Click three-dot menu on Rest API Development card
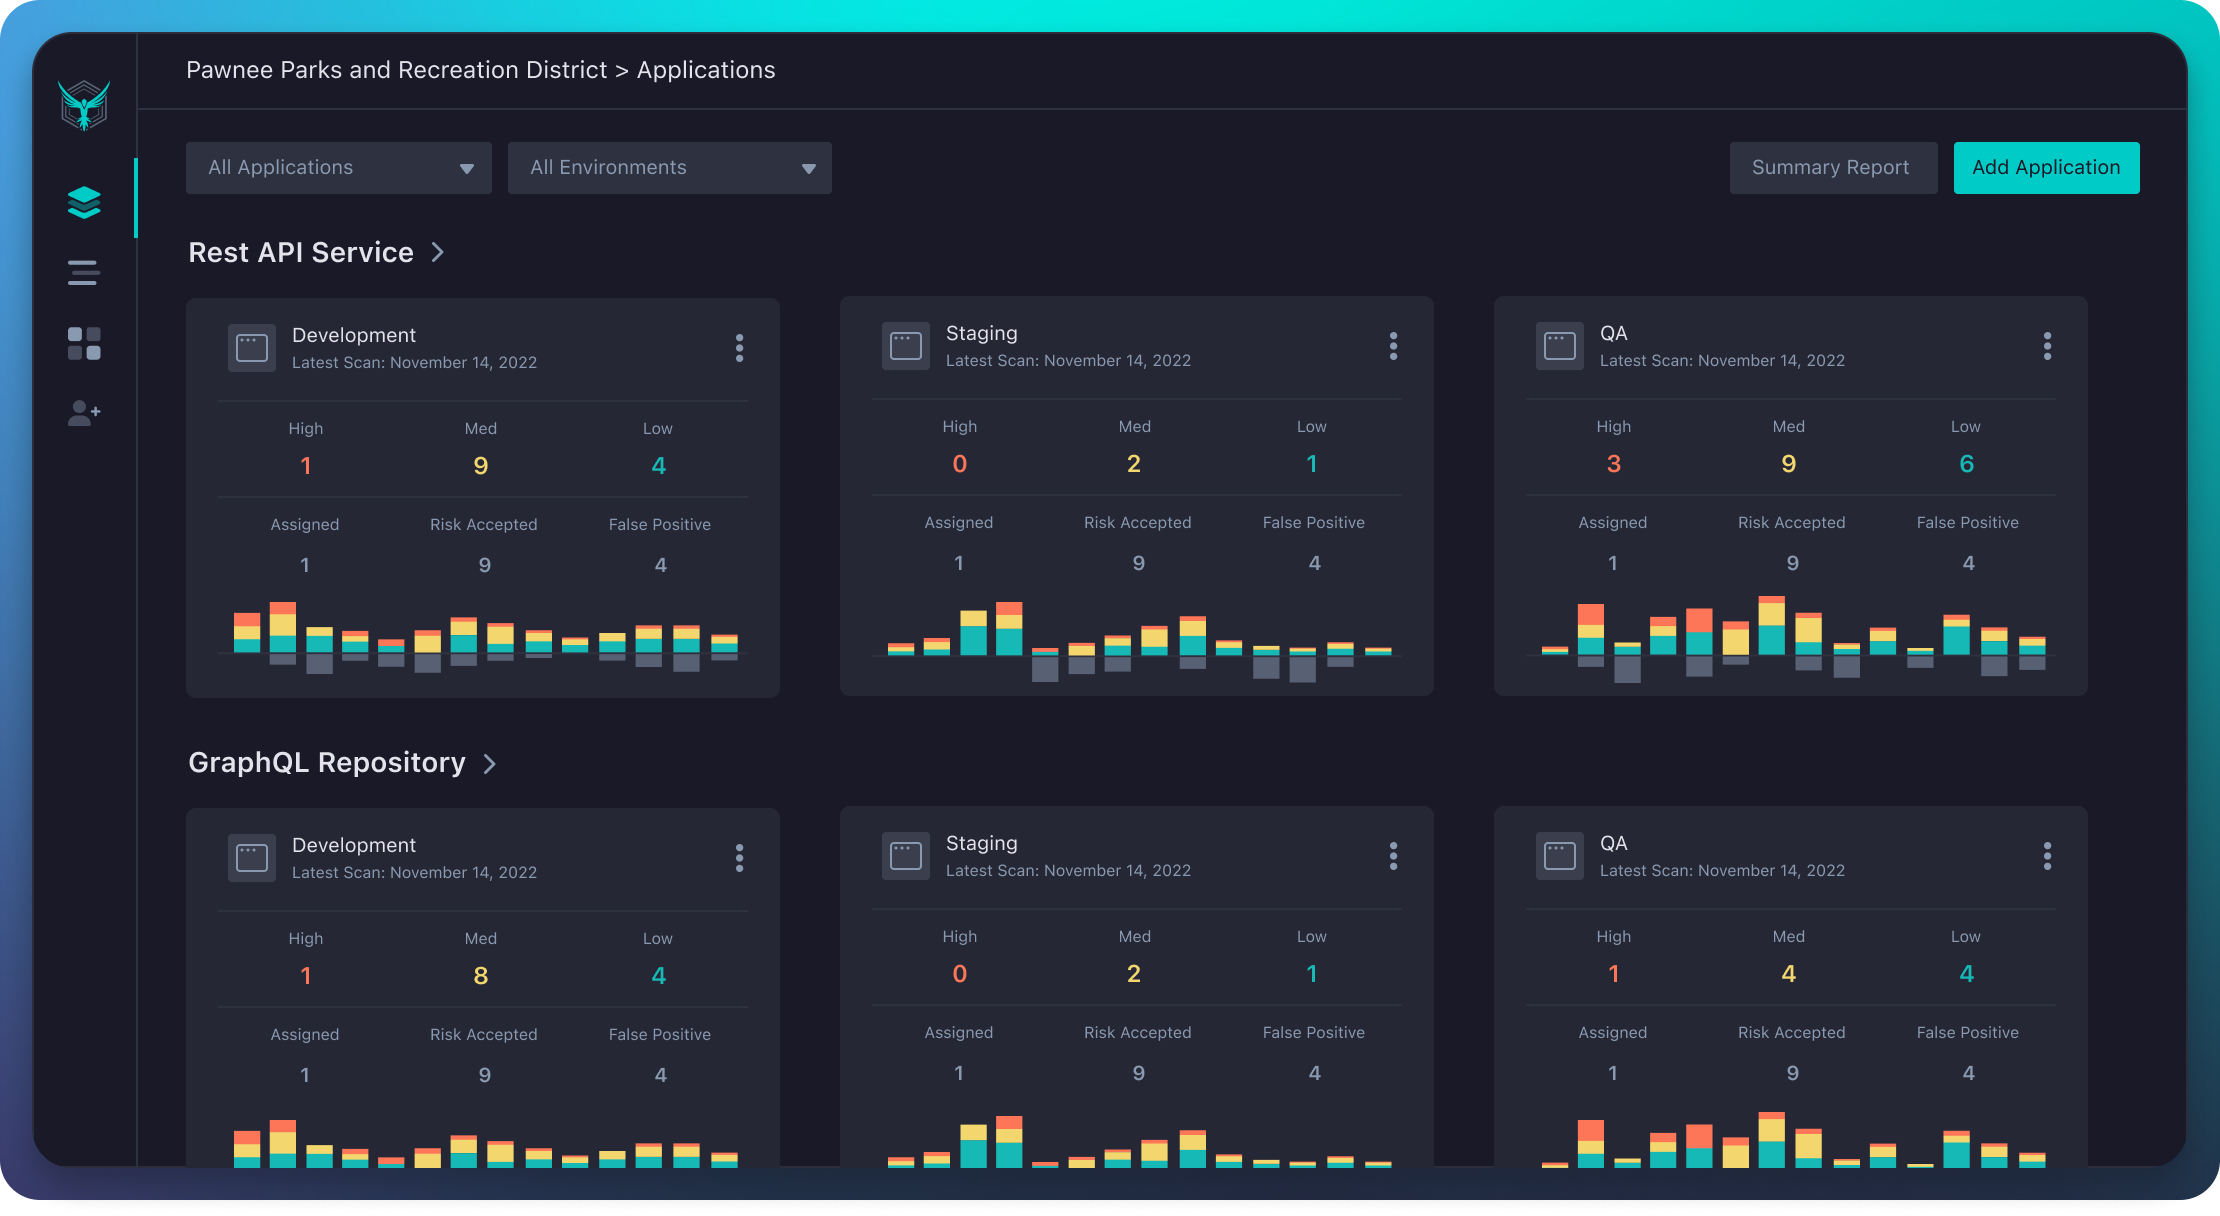This screenshot has height=1216, width=2220. pyautogui.click(x=740, y=347)
